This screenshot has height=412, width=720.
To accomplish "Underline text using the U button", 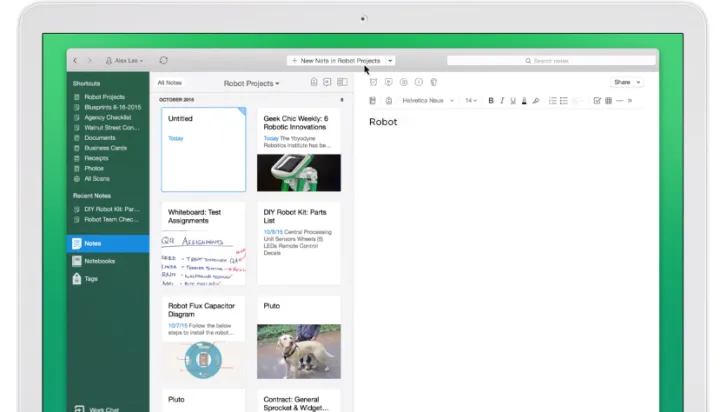I will coord(513,101).
